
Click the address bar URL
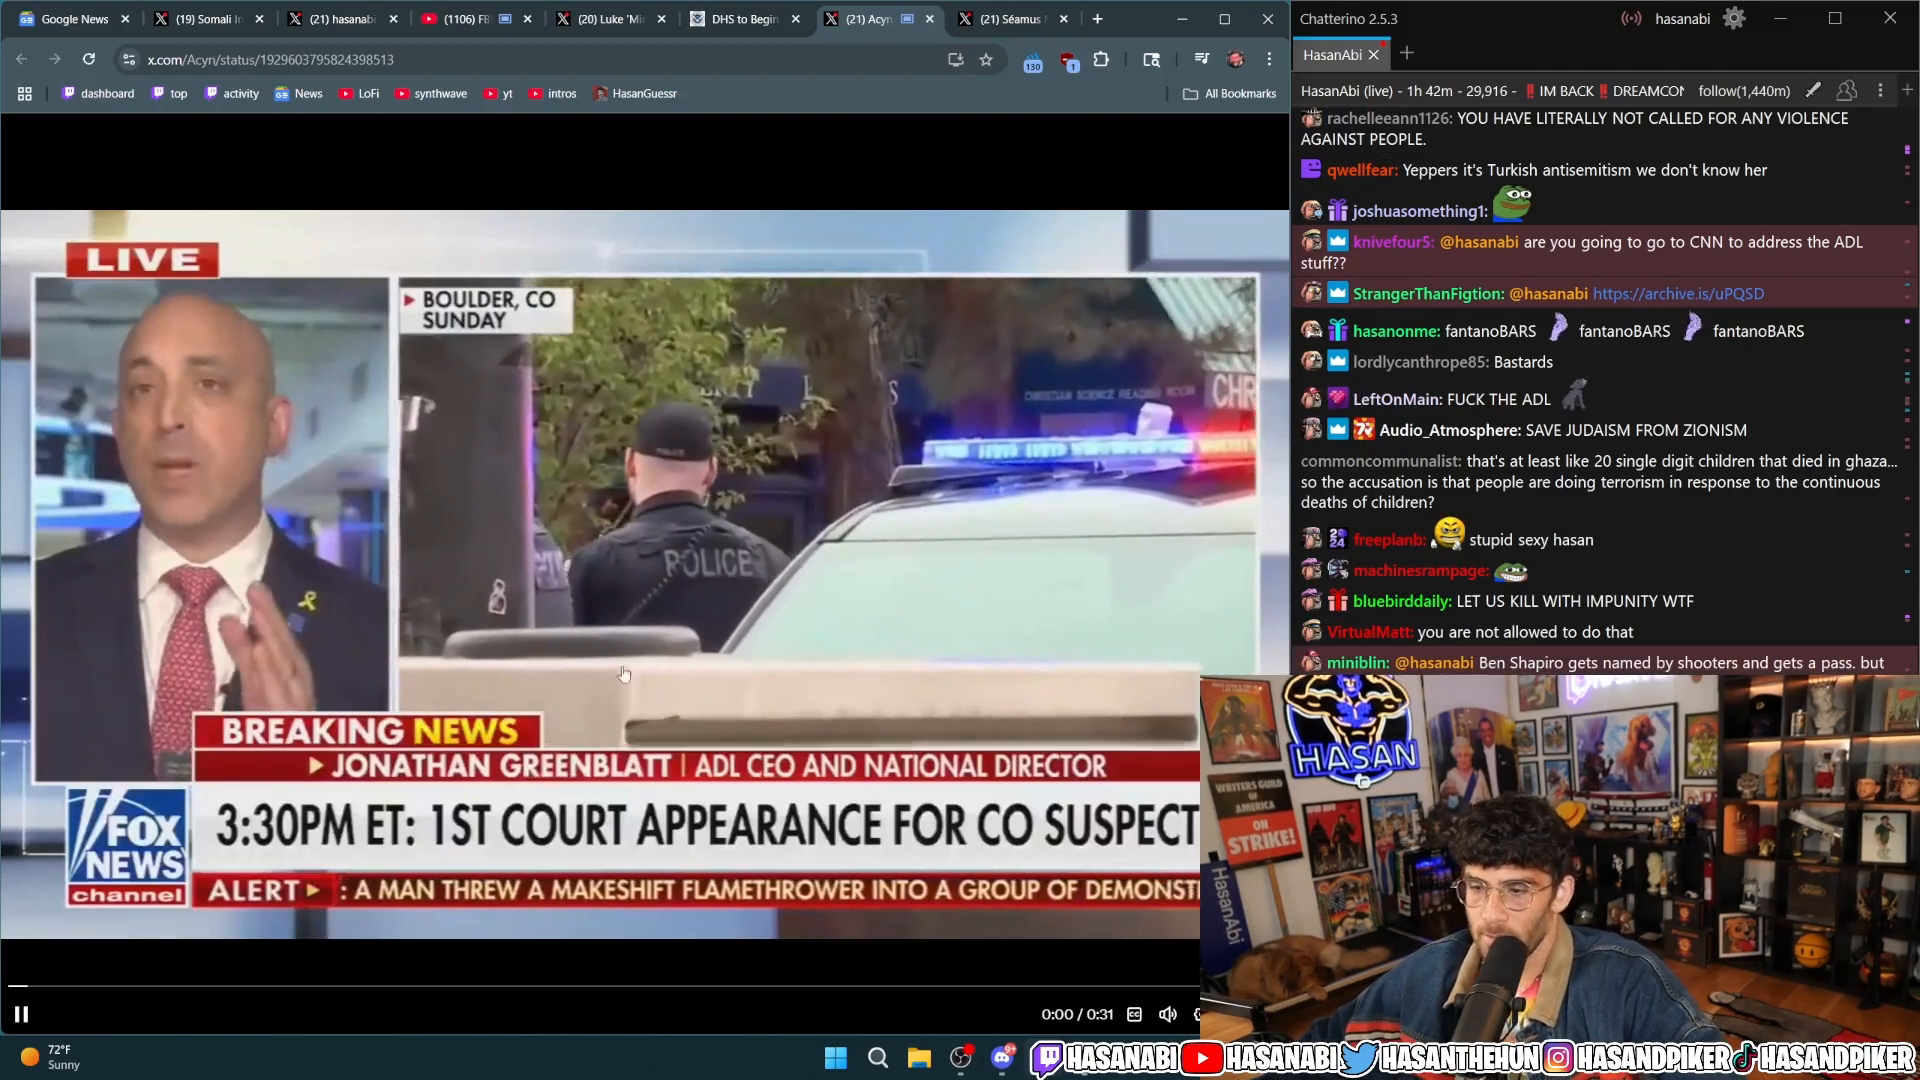270,60
